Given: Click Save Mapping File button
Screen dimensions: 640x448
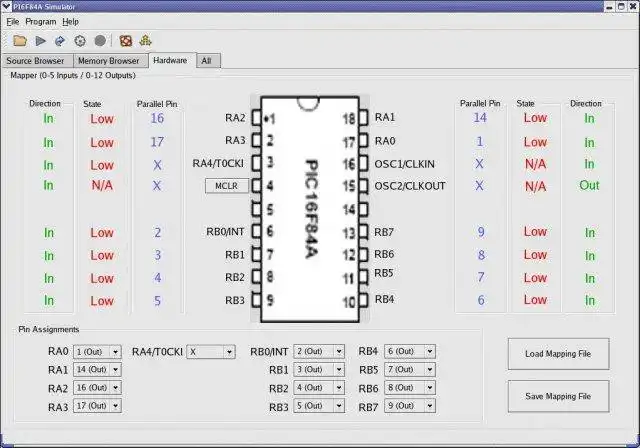Looking at the screenshot, I should pos(558,396).
